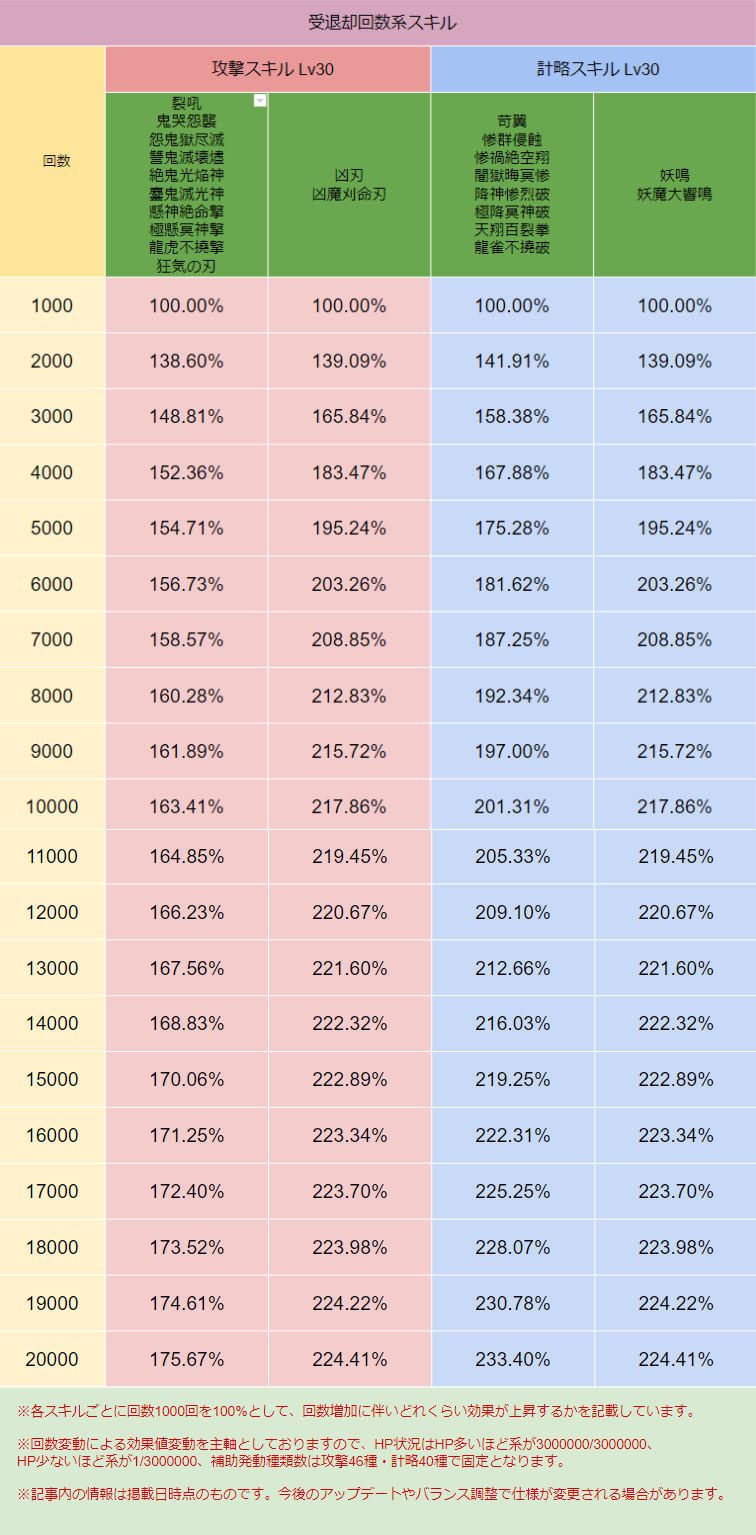Select the cell with value 170.06%
756x1535 pixels.
[x=186, y=1079]
